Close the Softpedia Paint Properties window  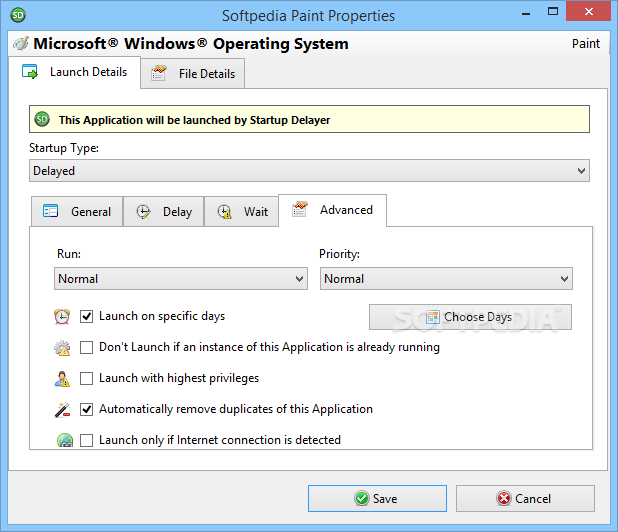click(588, 11)
